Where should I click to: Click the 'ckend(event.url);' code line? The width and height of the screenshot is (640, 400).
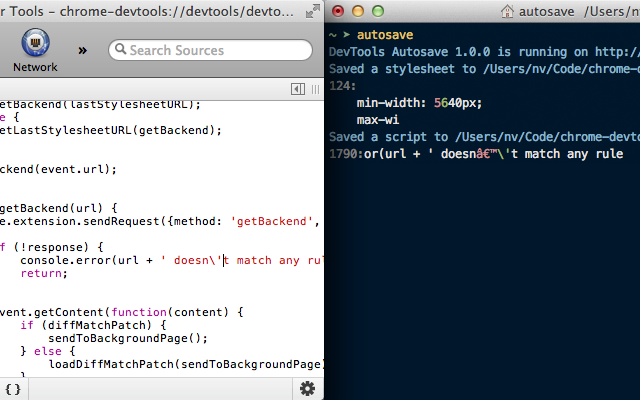point(58,169)
